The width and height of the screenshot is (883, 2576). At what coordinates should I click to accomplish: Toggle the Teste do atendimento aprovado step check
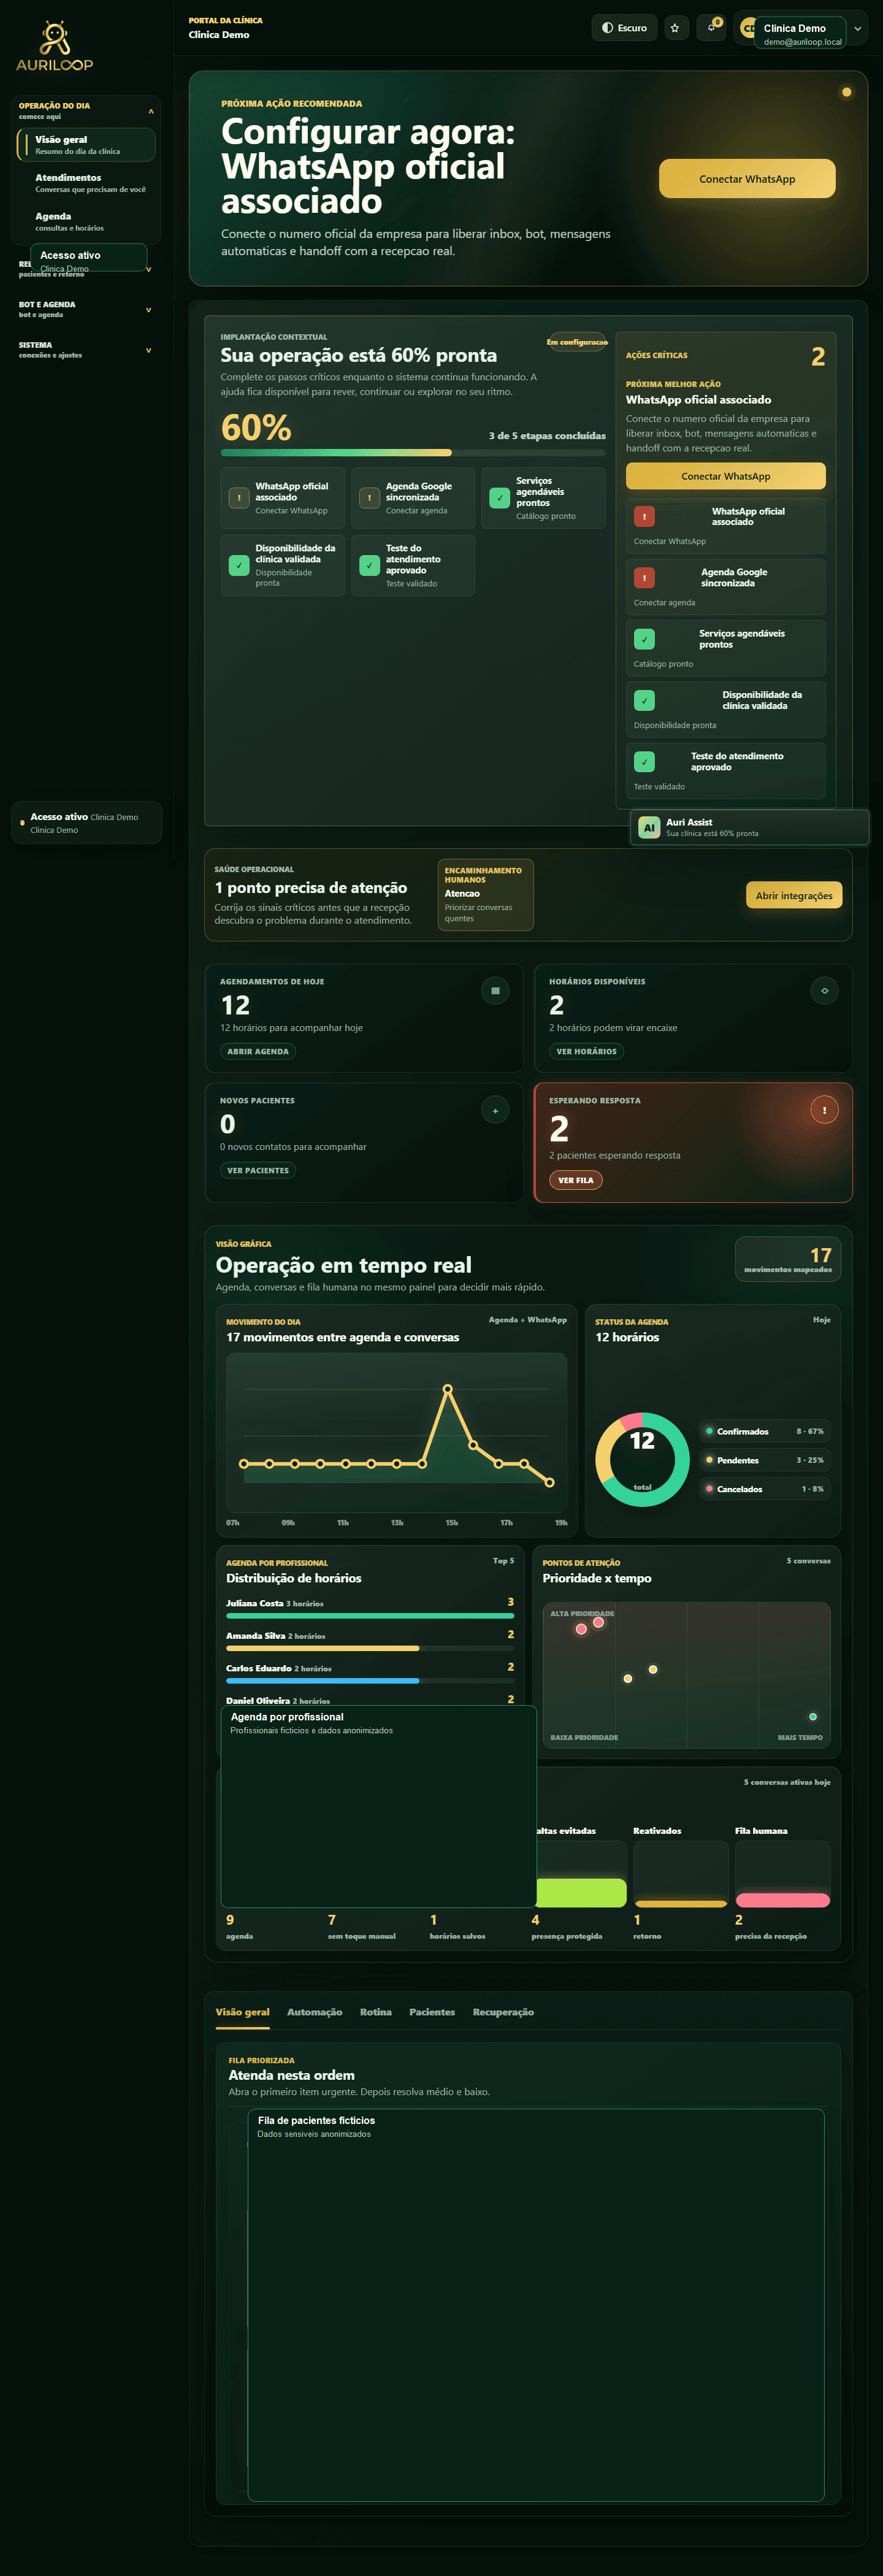pos(369,565)
